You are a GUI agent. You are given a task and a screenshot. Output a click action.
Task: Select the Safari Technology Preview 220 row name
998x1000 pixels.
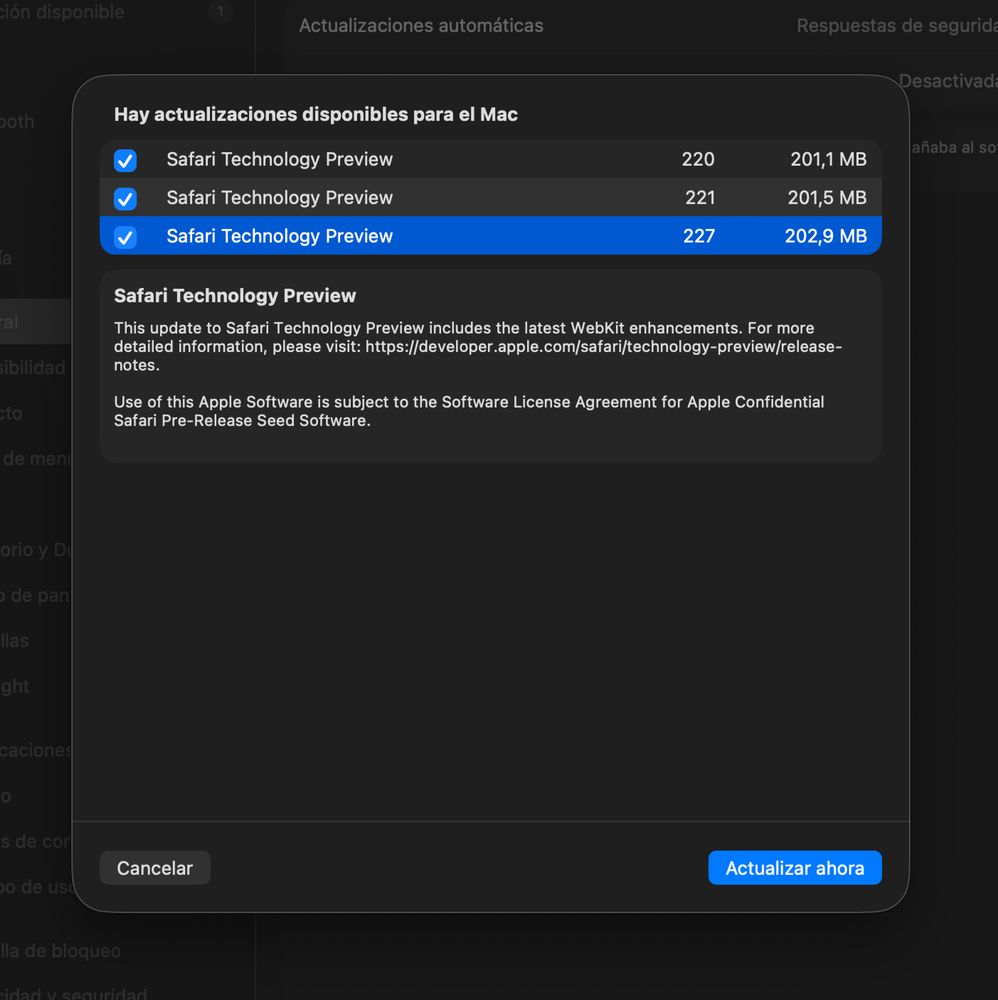tap(279, 159)
